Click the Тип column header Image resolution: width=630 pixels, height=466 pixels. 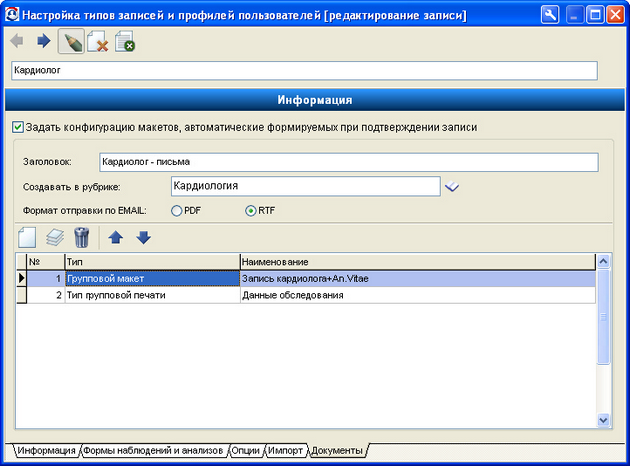[152, 262]
